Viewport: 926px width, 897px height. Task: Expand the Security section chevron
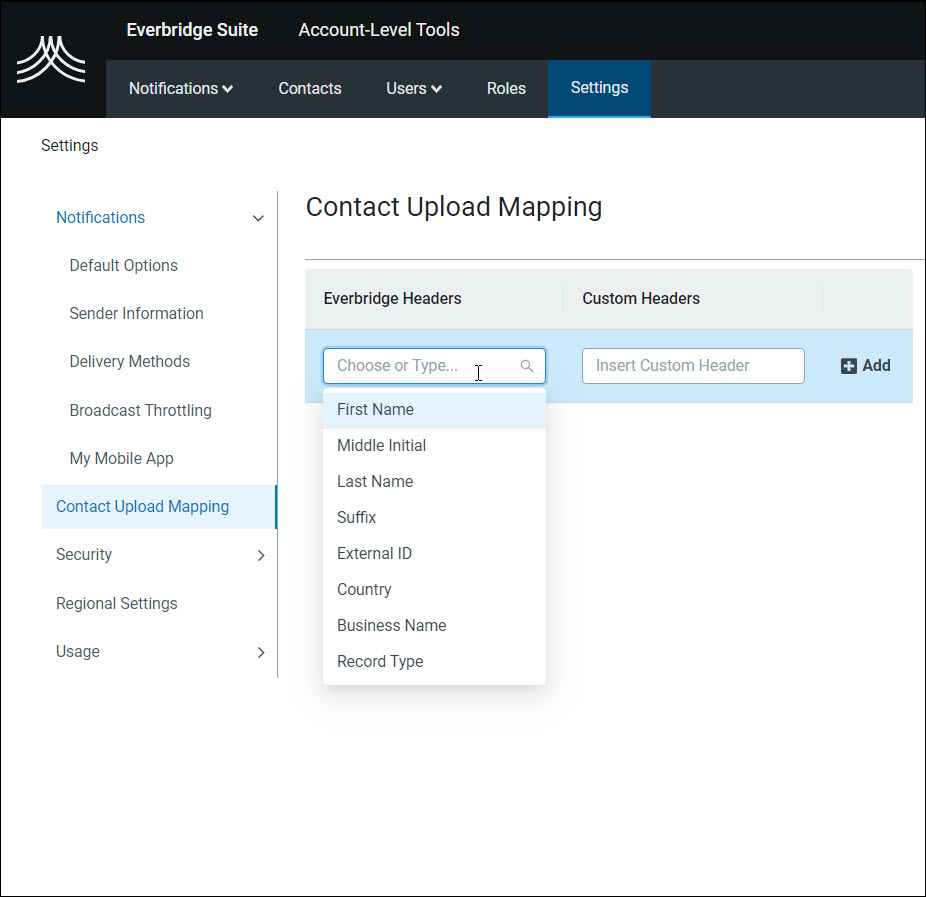tap(261, 555)
